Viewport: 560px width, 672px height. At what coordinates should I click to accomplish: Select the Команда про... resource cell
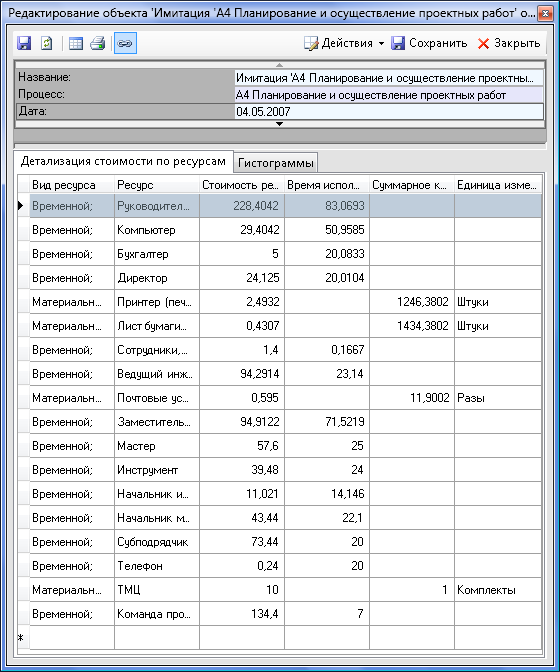(157, 614)
